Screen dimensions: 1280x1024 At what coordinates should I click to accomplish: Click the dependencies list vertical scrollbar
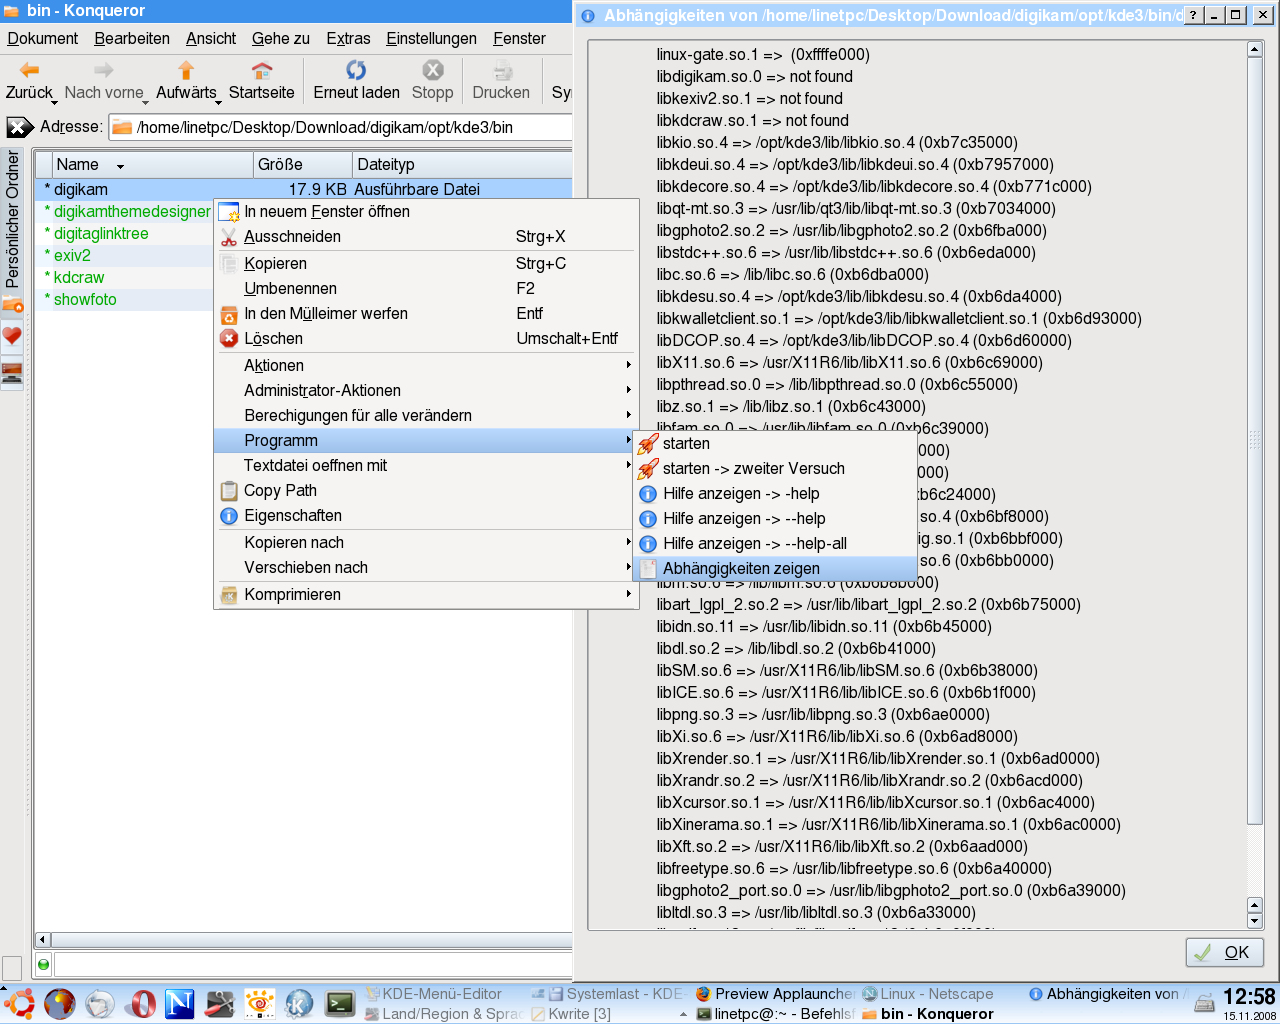[1255, 440]
